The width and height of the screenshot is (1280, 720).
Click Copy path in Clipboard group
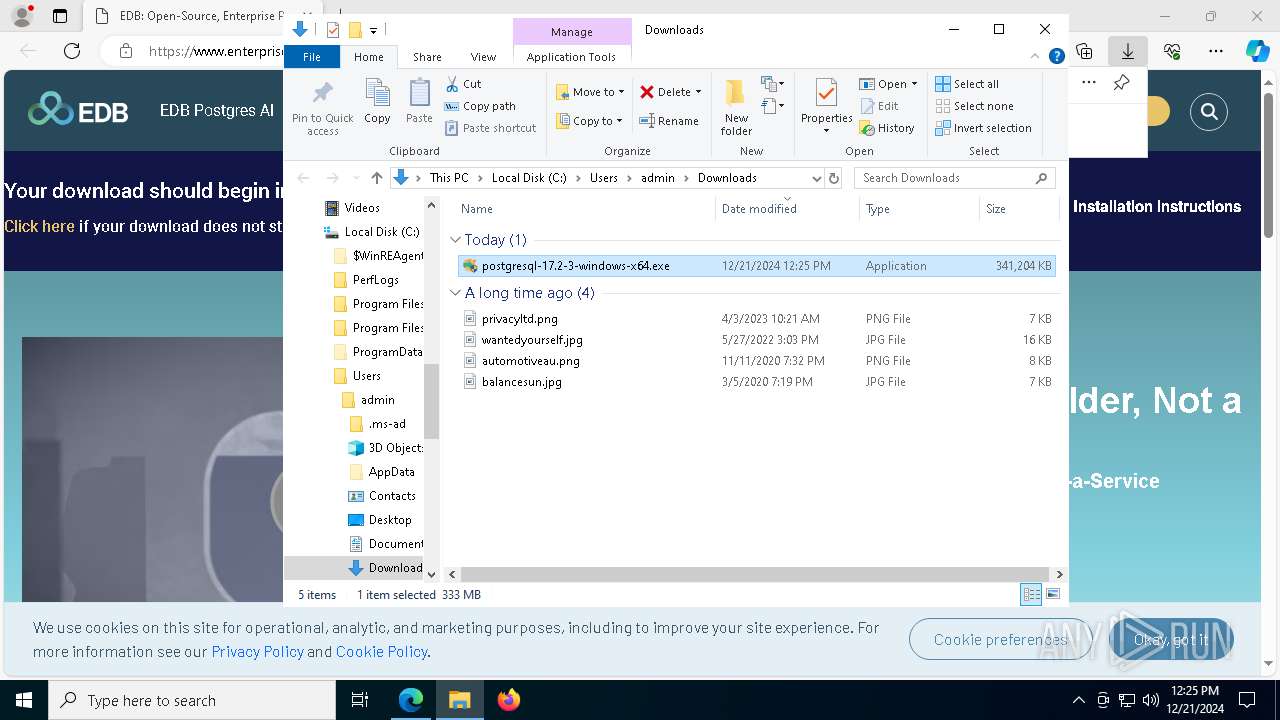point(480,106)
